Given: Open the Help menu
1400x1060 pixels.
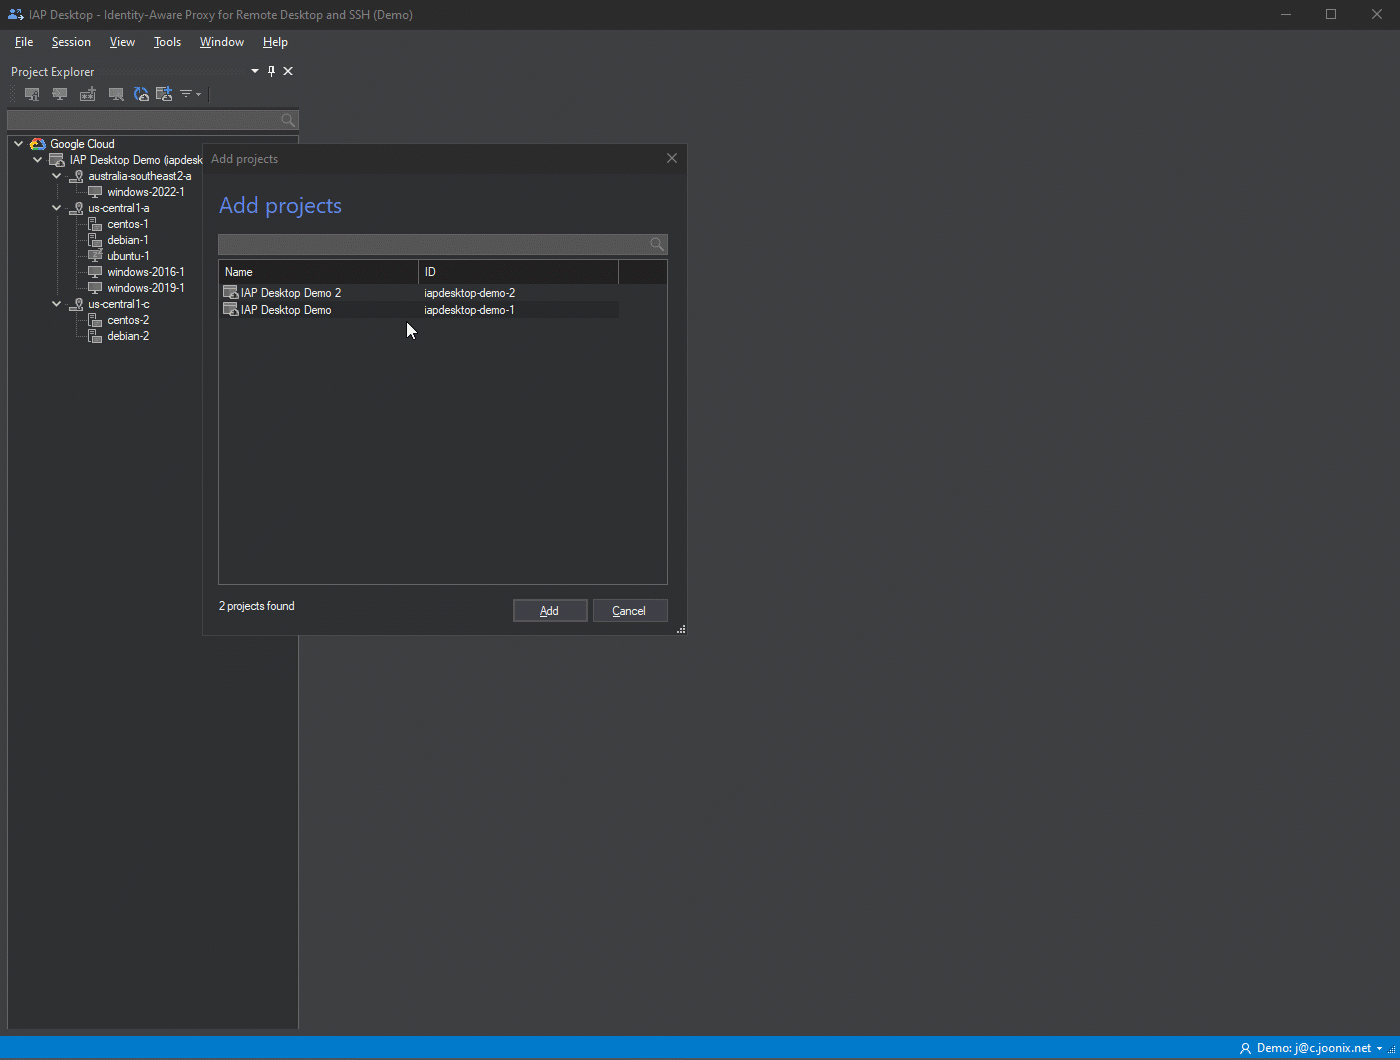Looking at the screenshot, I should [x=275, y=42].
